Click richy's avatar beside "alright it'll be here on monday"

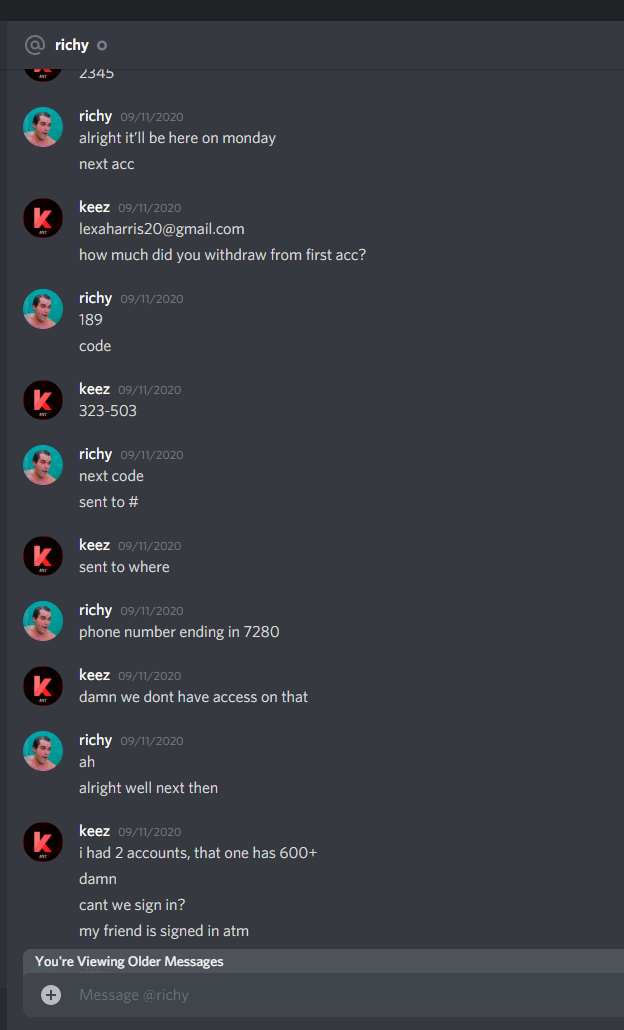pyautogui.click(x=43, y=127)
